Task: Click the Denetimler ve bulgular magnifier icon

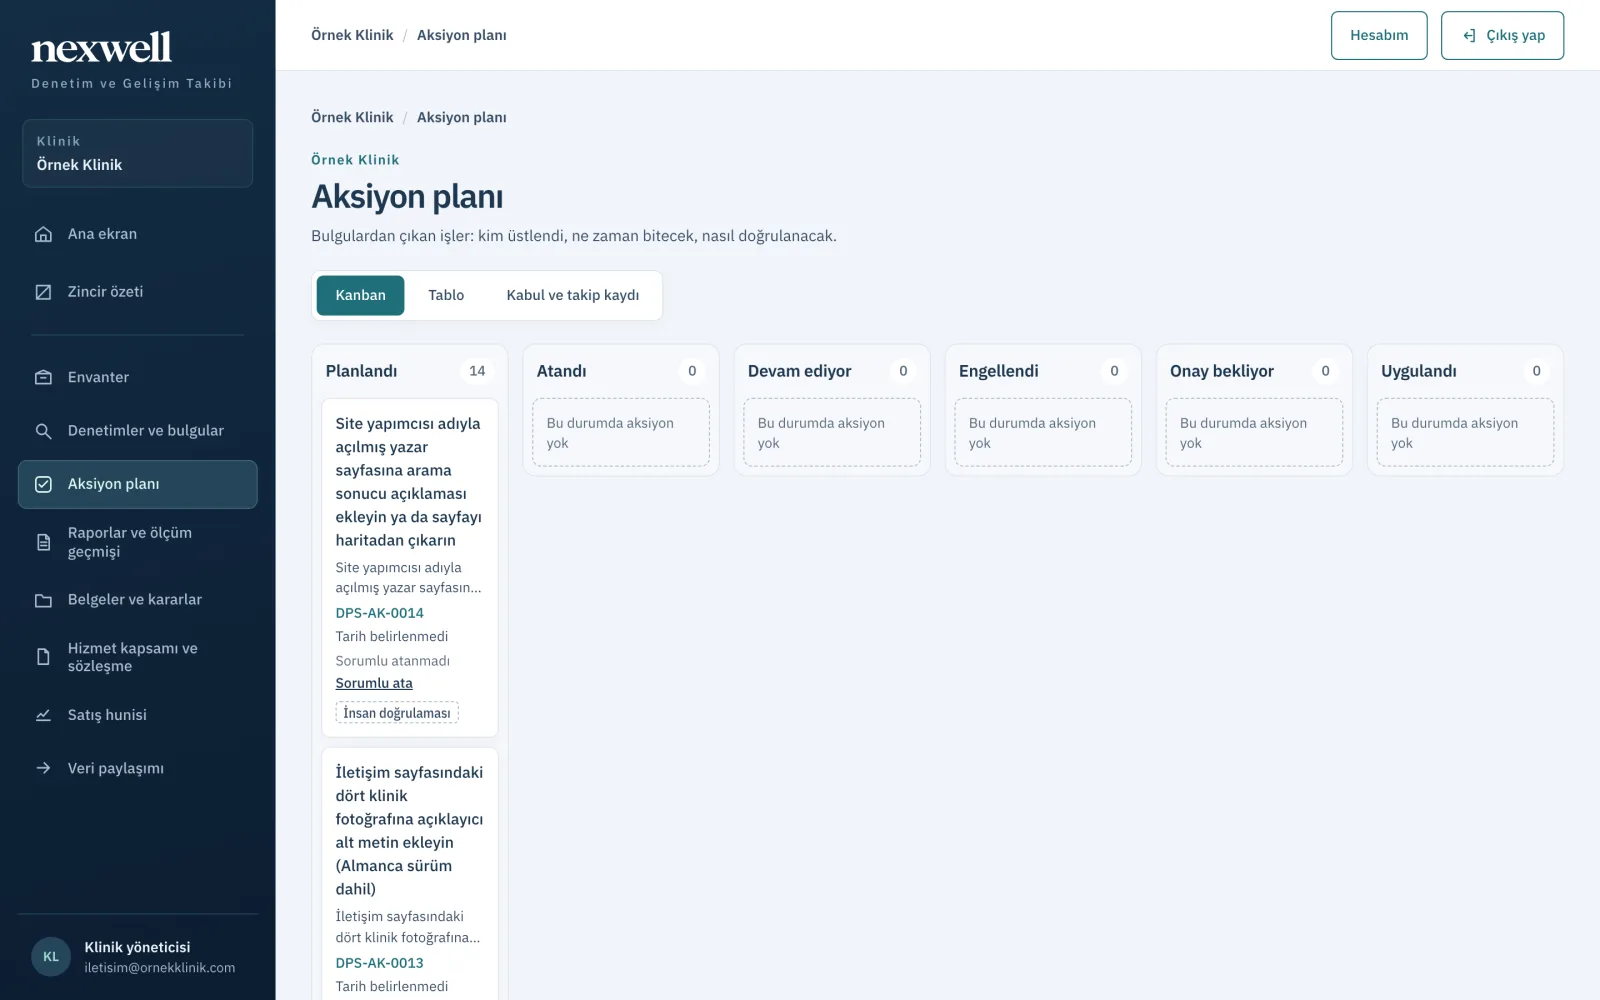Action: coord(43,431)
